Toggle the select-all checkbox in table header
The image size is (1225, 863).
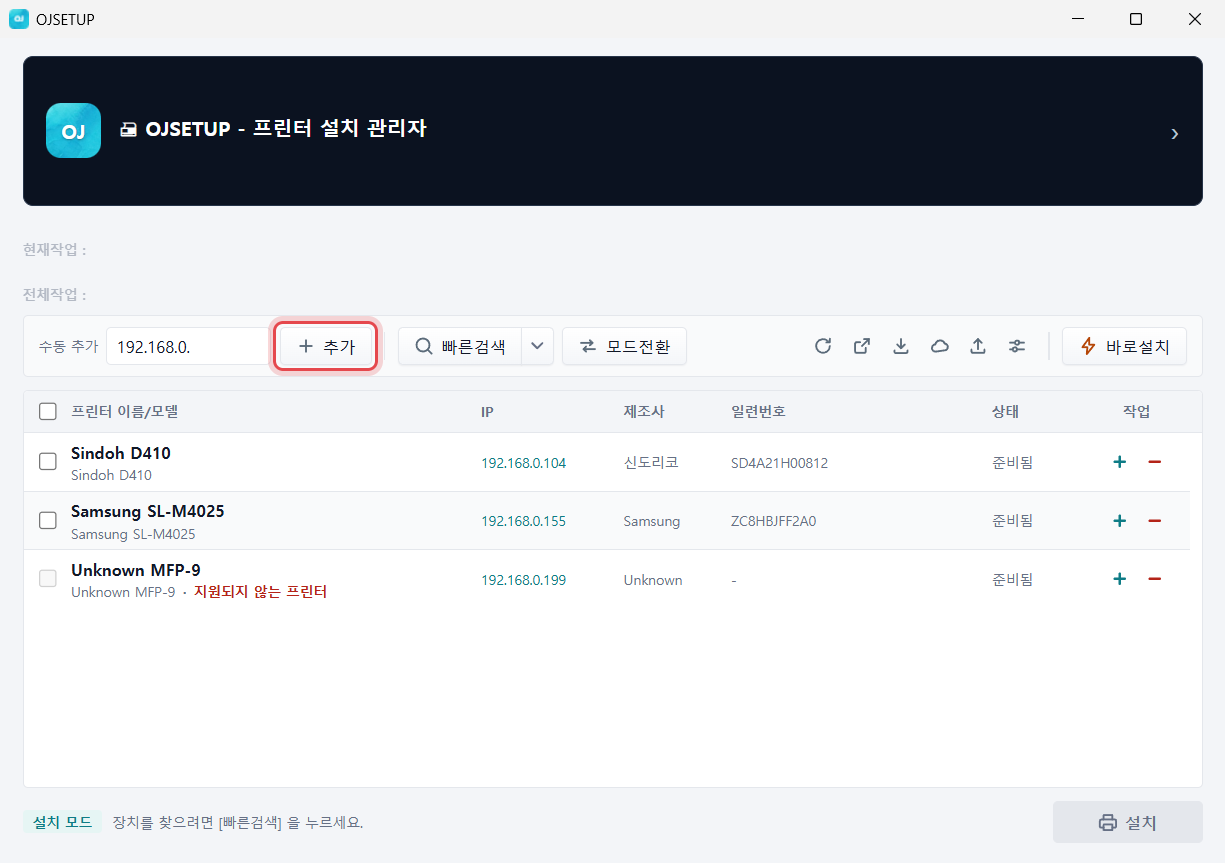coord(48,411)
